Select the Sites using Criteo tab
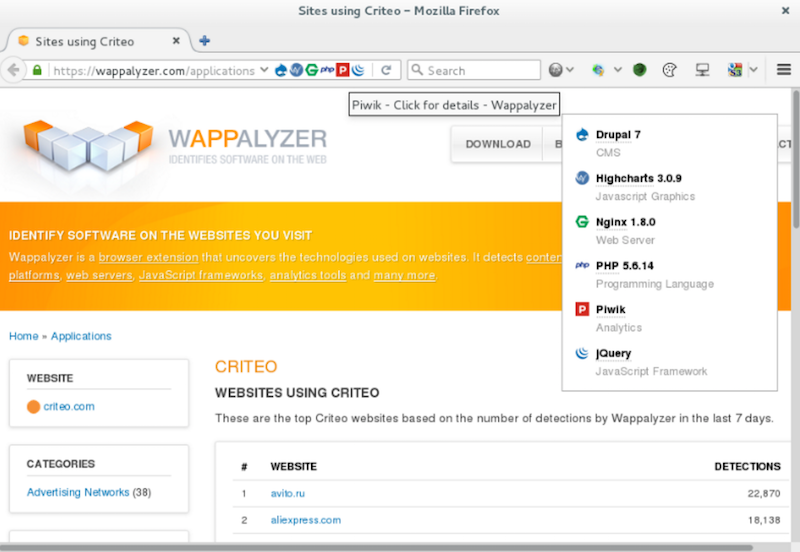800x552 pixels. 97,41
